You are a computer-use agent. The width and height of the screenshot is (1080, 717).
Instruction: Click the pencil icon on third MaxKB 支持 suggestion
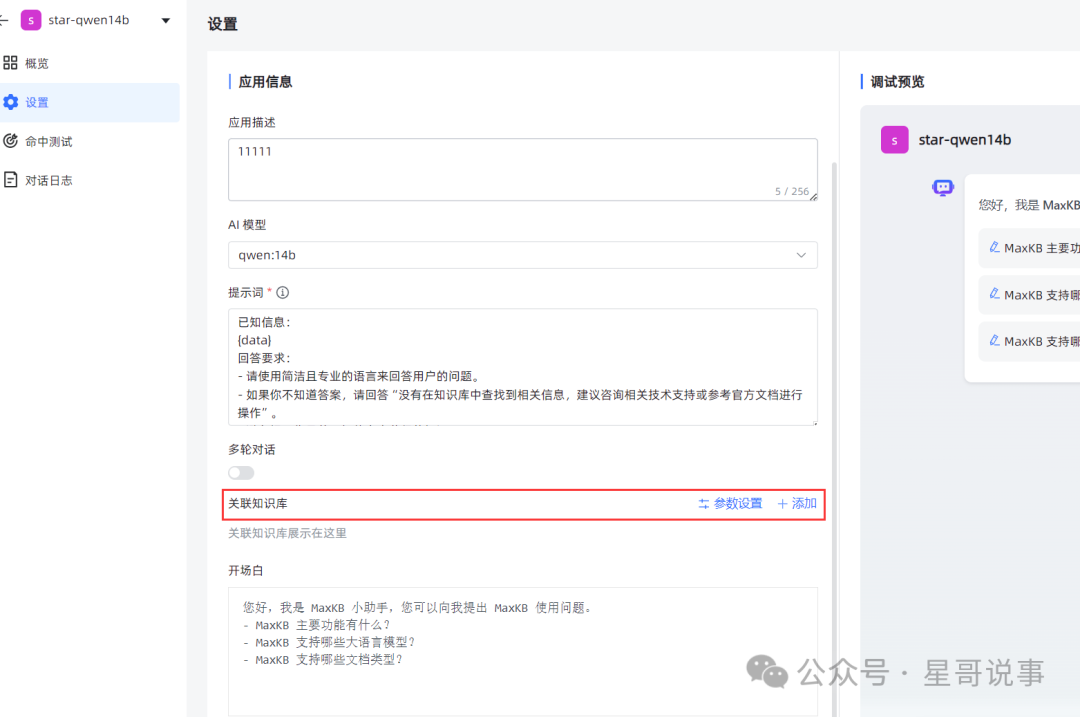[x=995, y=340]
